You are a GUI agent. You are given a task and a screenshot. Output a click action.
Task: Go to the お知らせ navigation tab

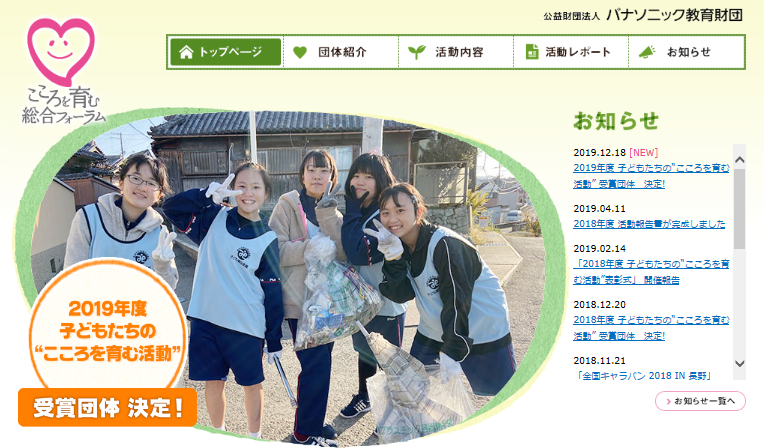[687, 52]
